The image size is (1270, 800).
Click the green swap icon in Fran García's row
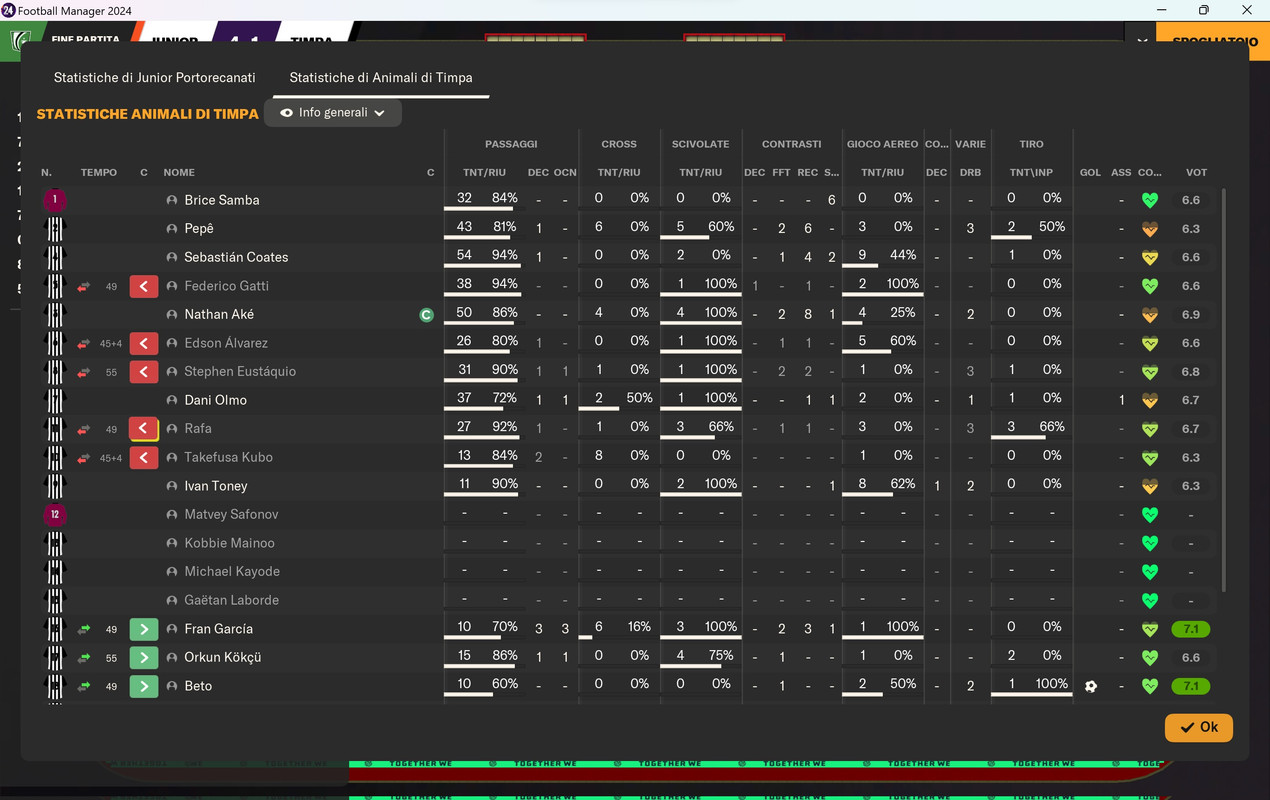click(x=84, y=629)
